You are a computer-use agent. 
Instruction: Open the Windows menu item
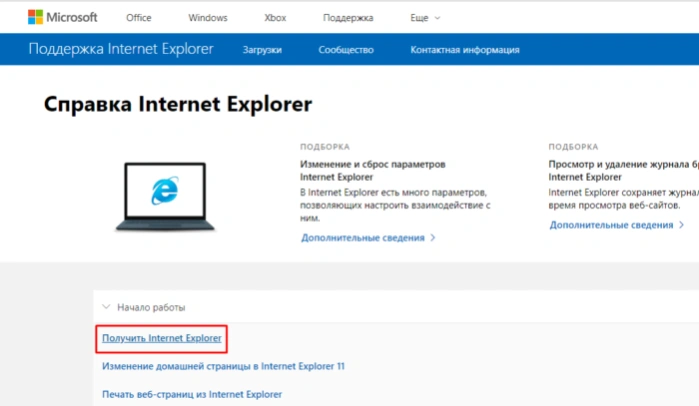pyautogui.click(x=208, y=18)
